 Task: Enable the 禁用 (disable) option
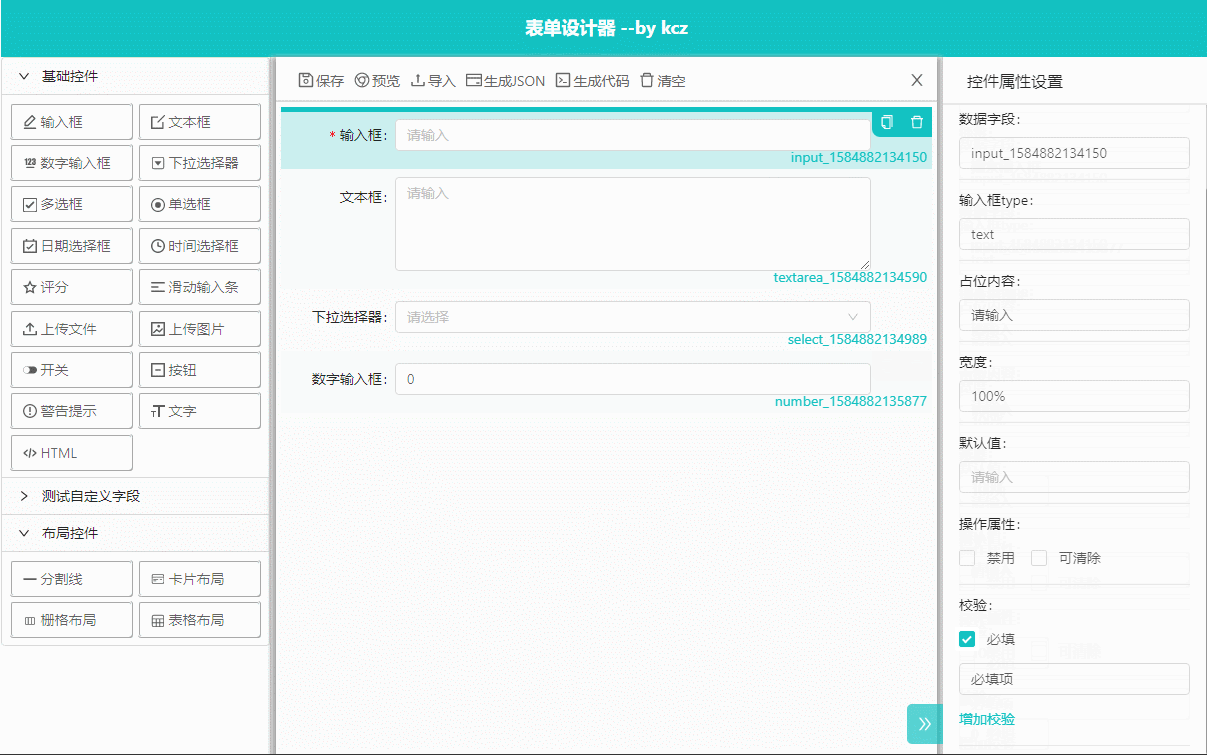pyautogui.click(x=966, y=558)
